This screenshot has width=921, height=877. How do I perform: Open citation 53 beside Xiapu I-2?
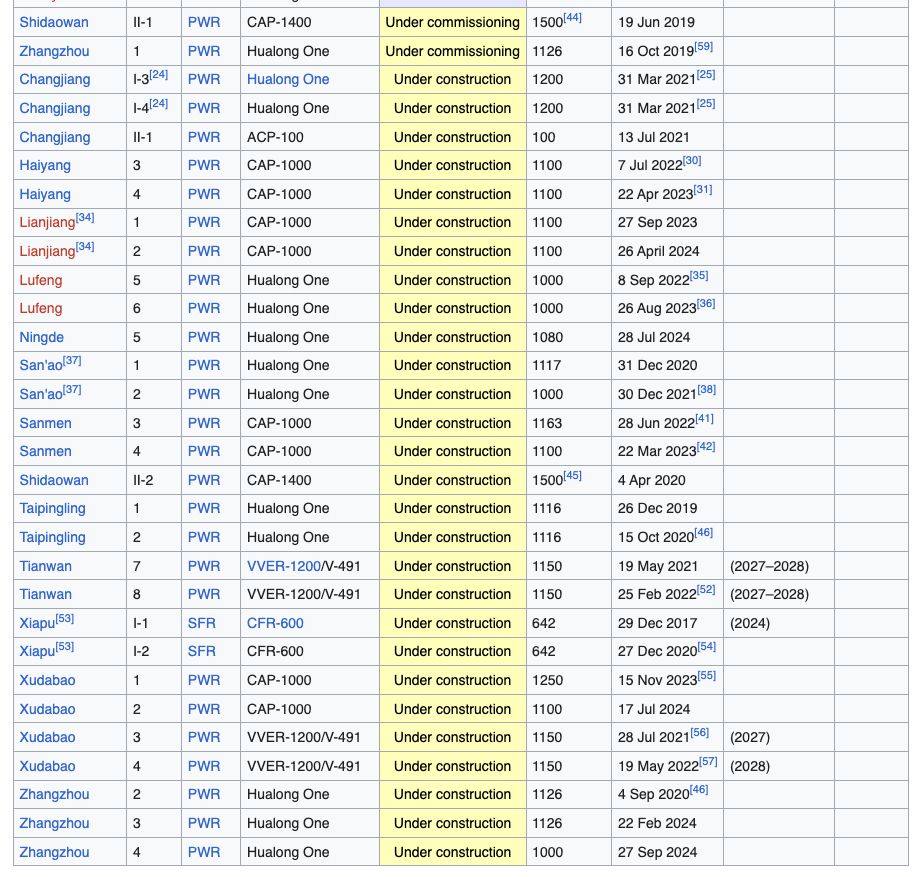tap(65, 647)
